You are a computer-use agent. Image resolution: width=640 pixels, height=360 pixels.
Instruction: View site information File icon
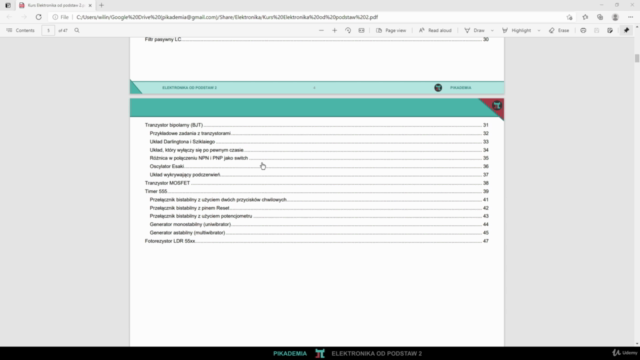pos(60,17)
